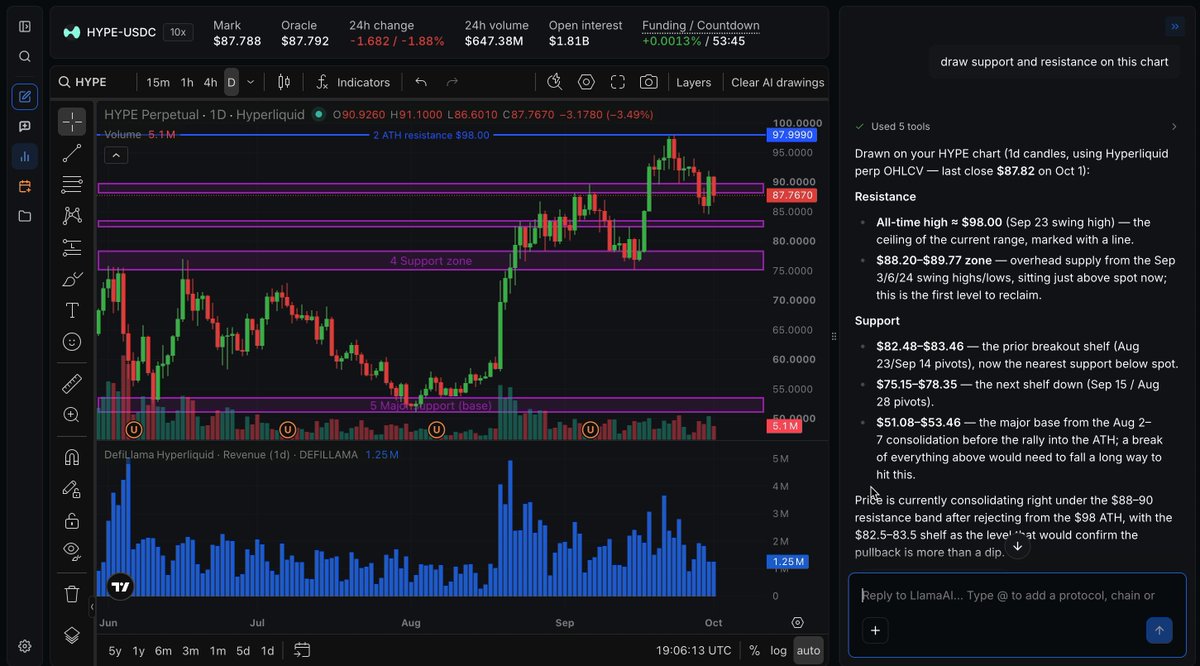The width and height of the screenshot is (1200, 666).
Task: Set the 5d date range
Action: tap(243, 651)
